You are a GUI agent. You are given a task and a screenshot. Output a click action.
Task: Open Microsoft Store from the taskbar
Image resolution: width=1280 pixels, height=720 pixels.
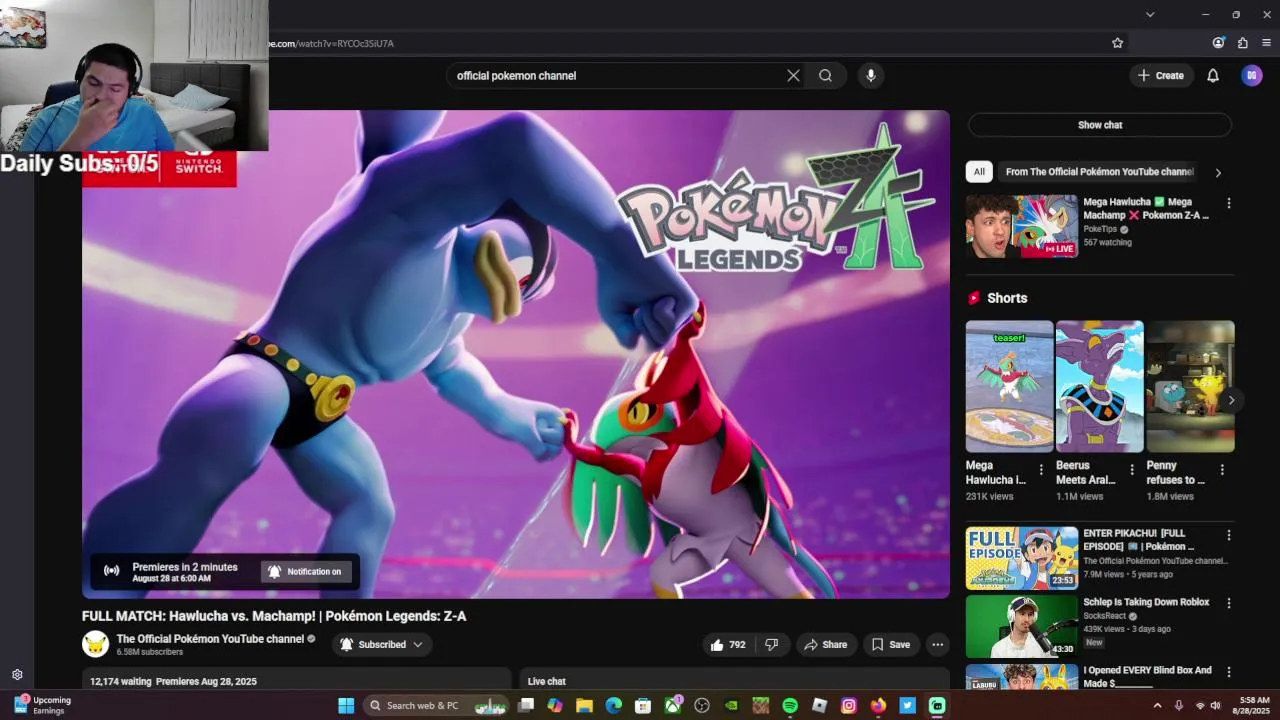643,706
